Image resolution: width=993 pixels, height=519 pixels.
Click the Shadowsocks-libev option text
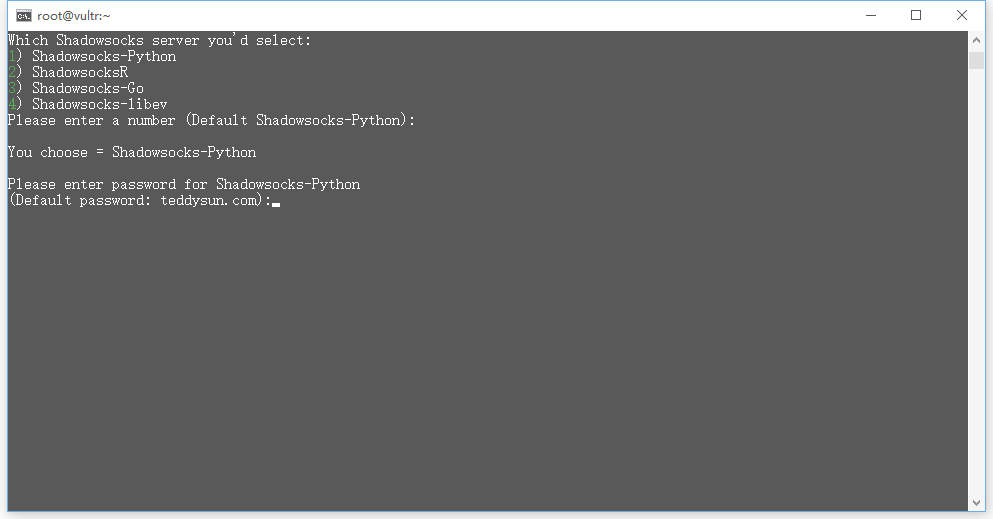click(100, 105)
